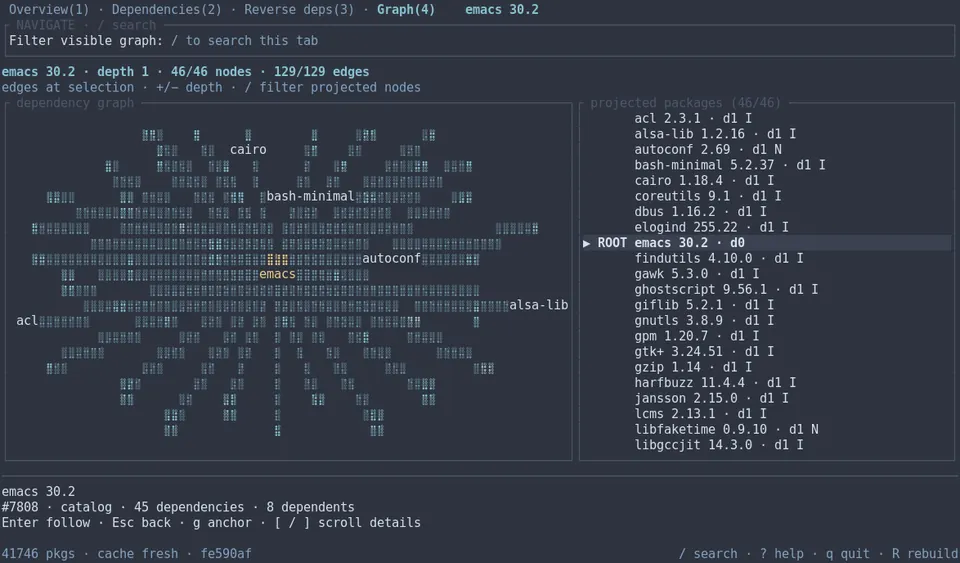Viewport: 960px width, 563px height.
Task: Click '/ filter projected nodes' hint
Action: tap(332, 88)
